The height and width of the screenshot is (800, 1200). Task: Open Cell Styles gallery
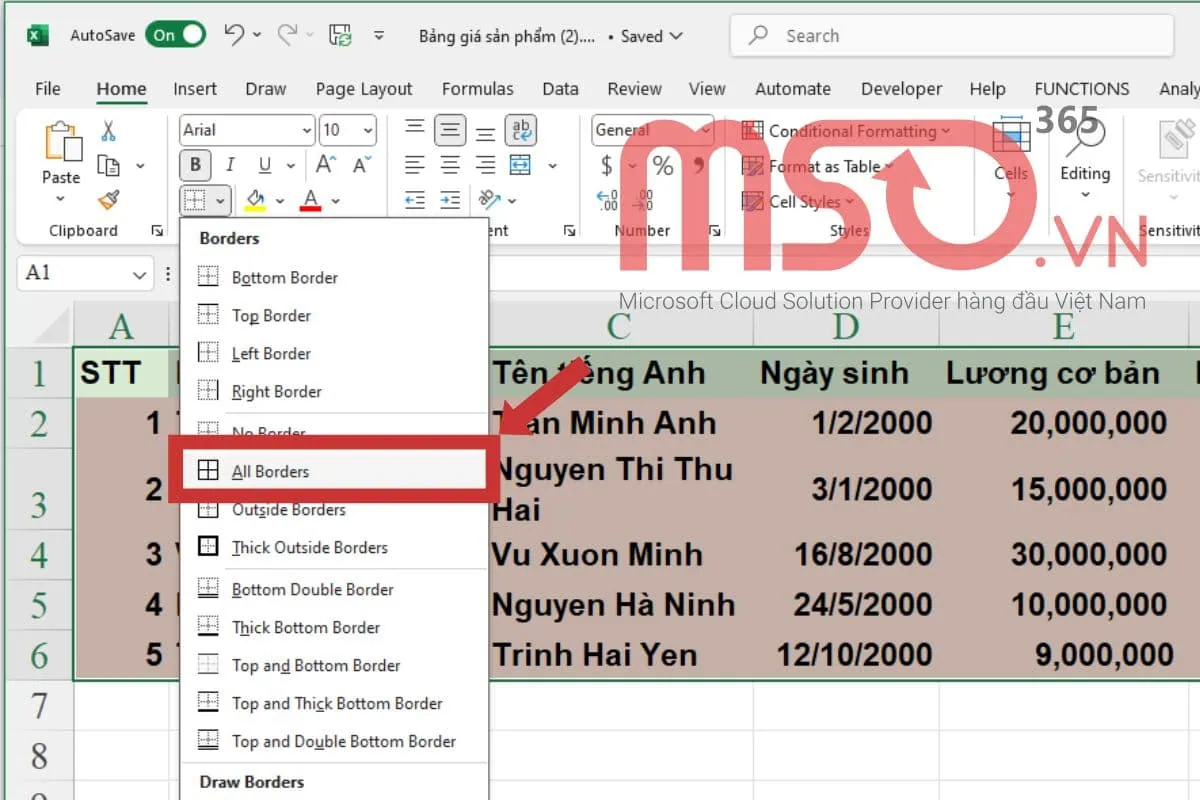tap(798, 201)
